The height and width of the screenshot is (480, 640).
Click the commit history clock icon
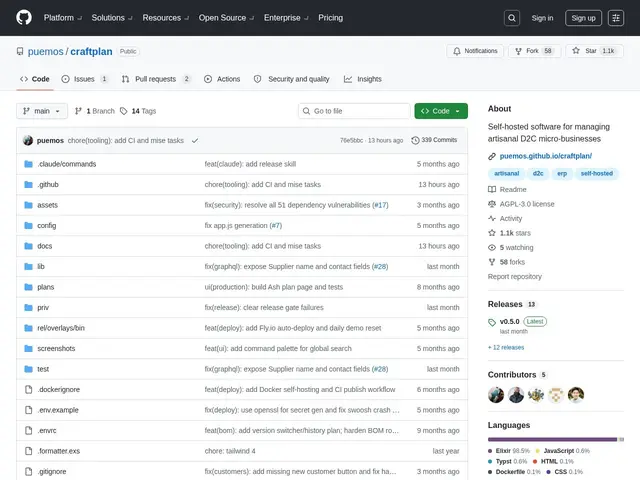pyautogui.click(x=415, y=140)
